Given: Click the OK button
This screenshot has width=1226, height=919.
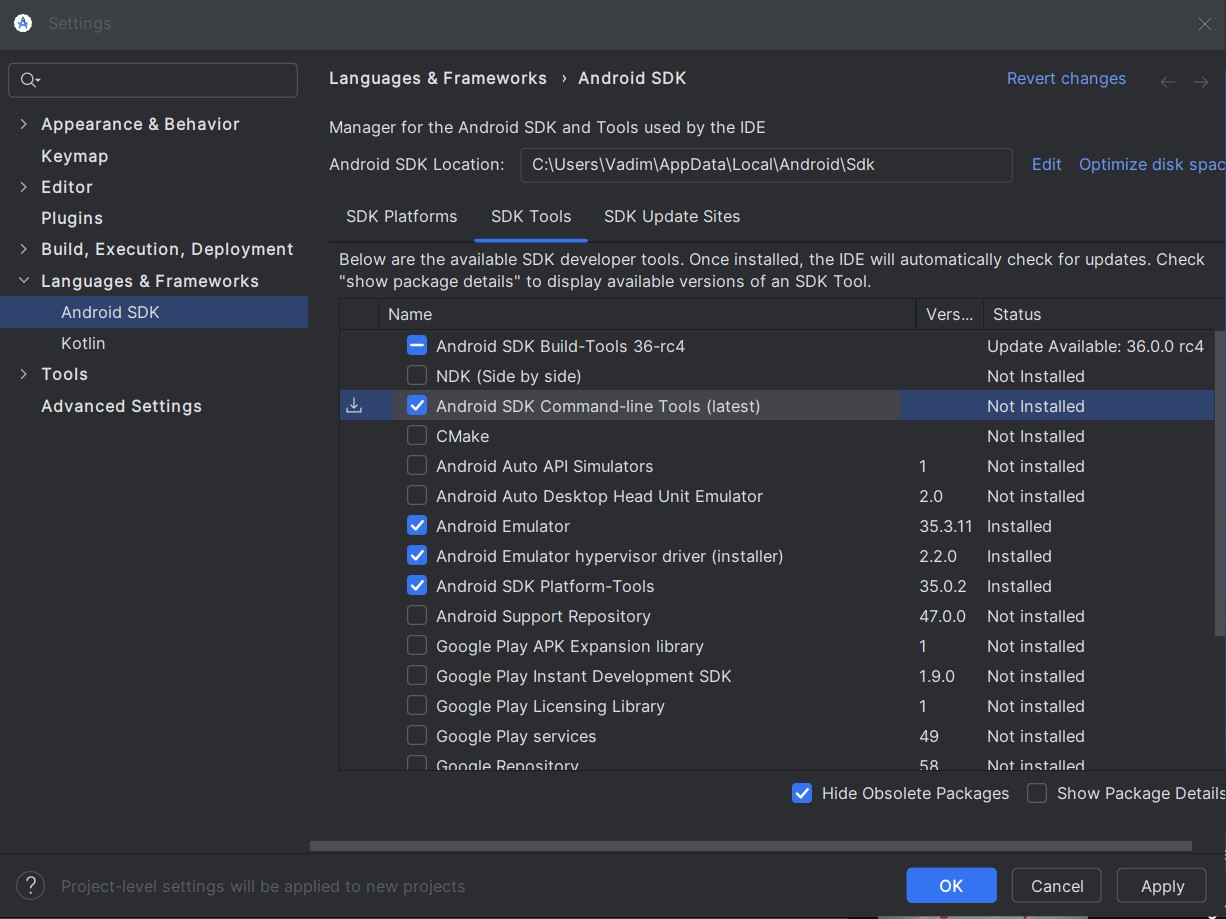Looking at the screenshot, I should click(951, 885).
